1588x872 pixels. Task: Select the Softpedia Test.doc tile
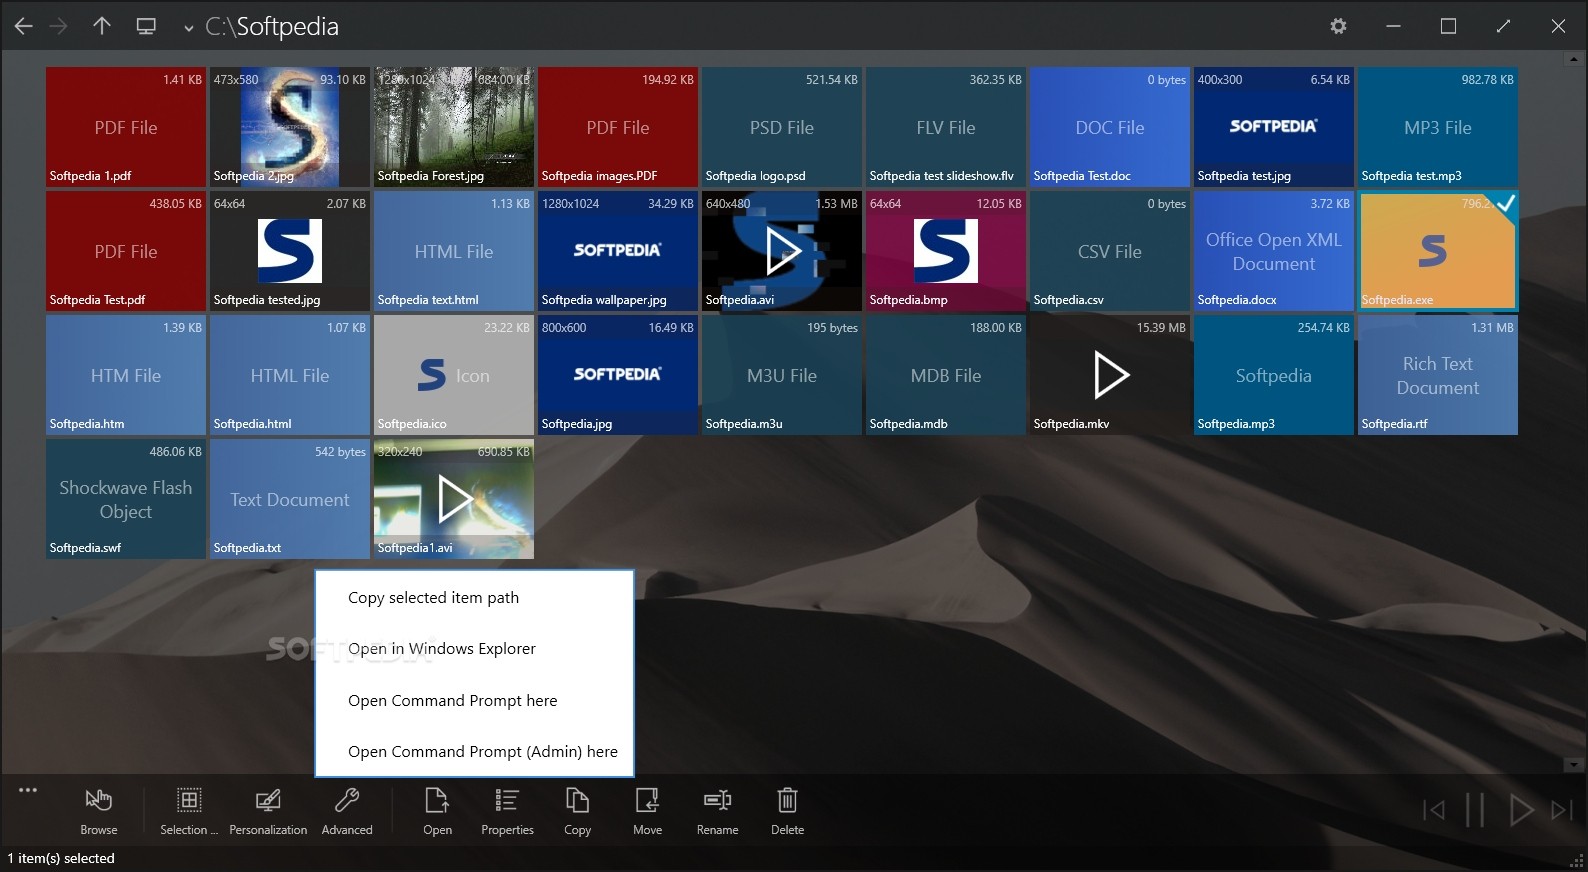click(x=1110, y=127)
